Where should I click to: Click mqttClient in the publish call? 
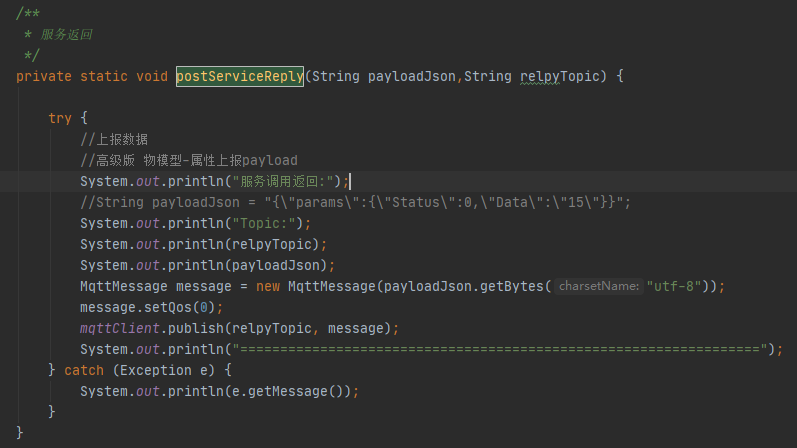(119, 328)
